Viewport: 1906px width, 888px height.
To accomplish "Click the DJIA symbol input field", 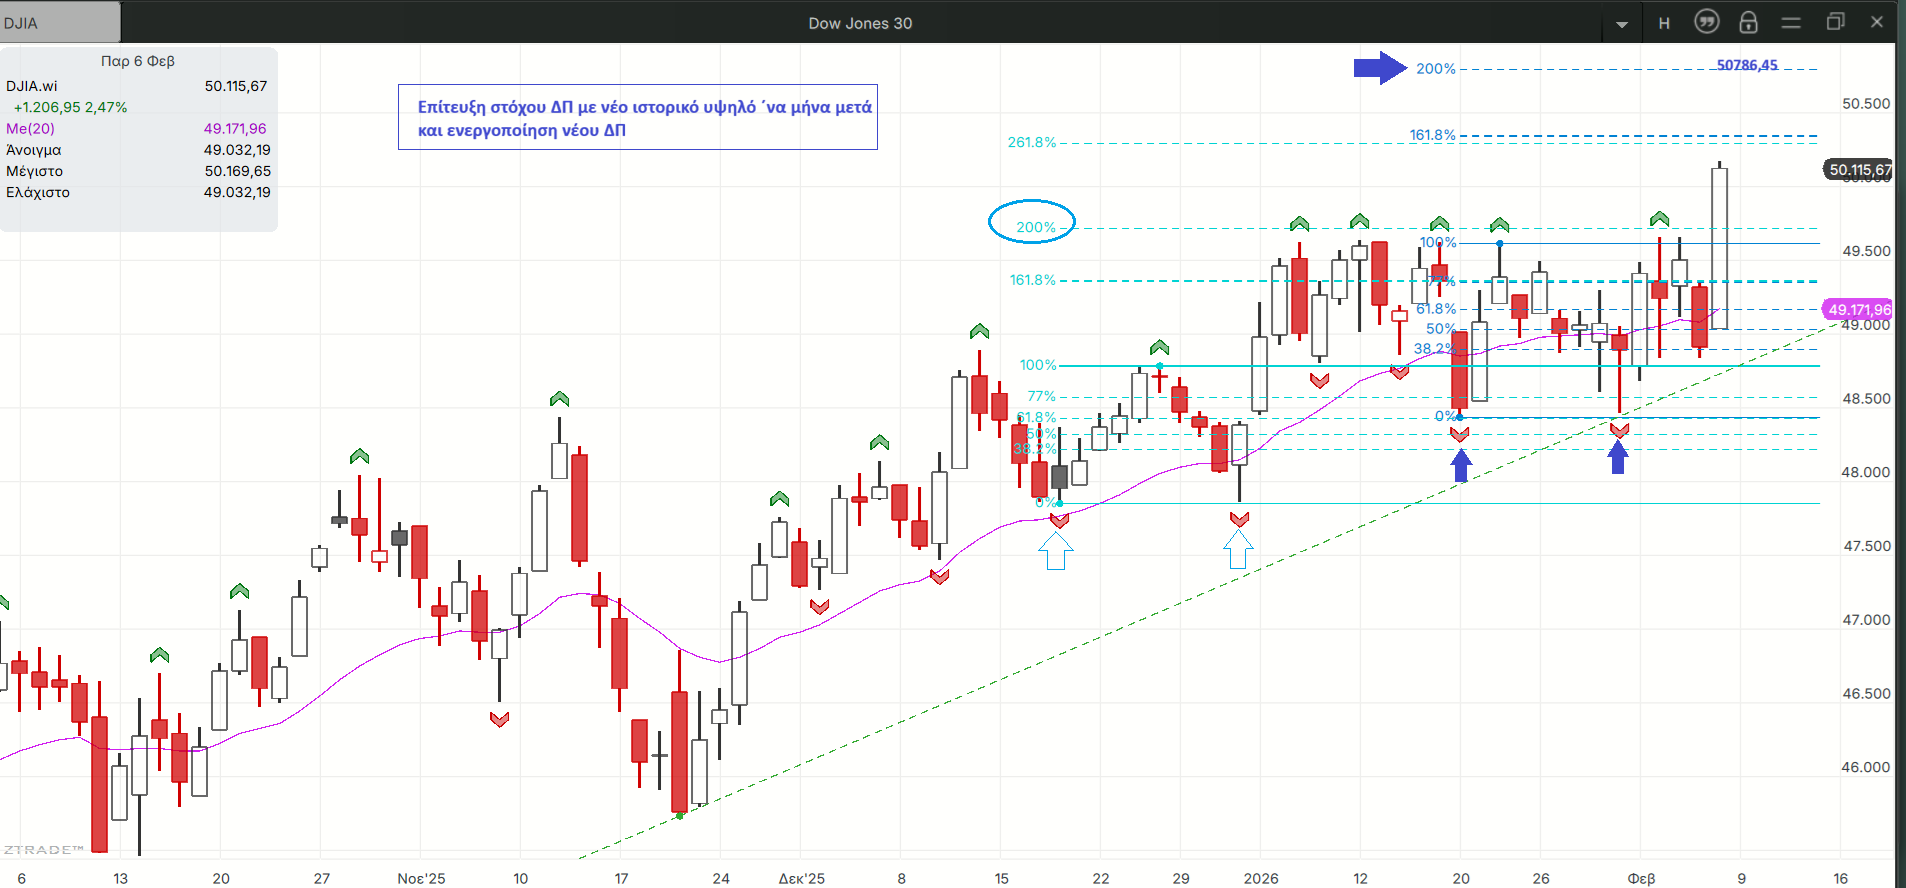I will pos(60,23).
